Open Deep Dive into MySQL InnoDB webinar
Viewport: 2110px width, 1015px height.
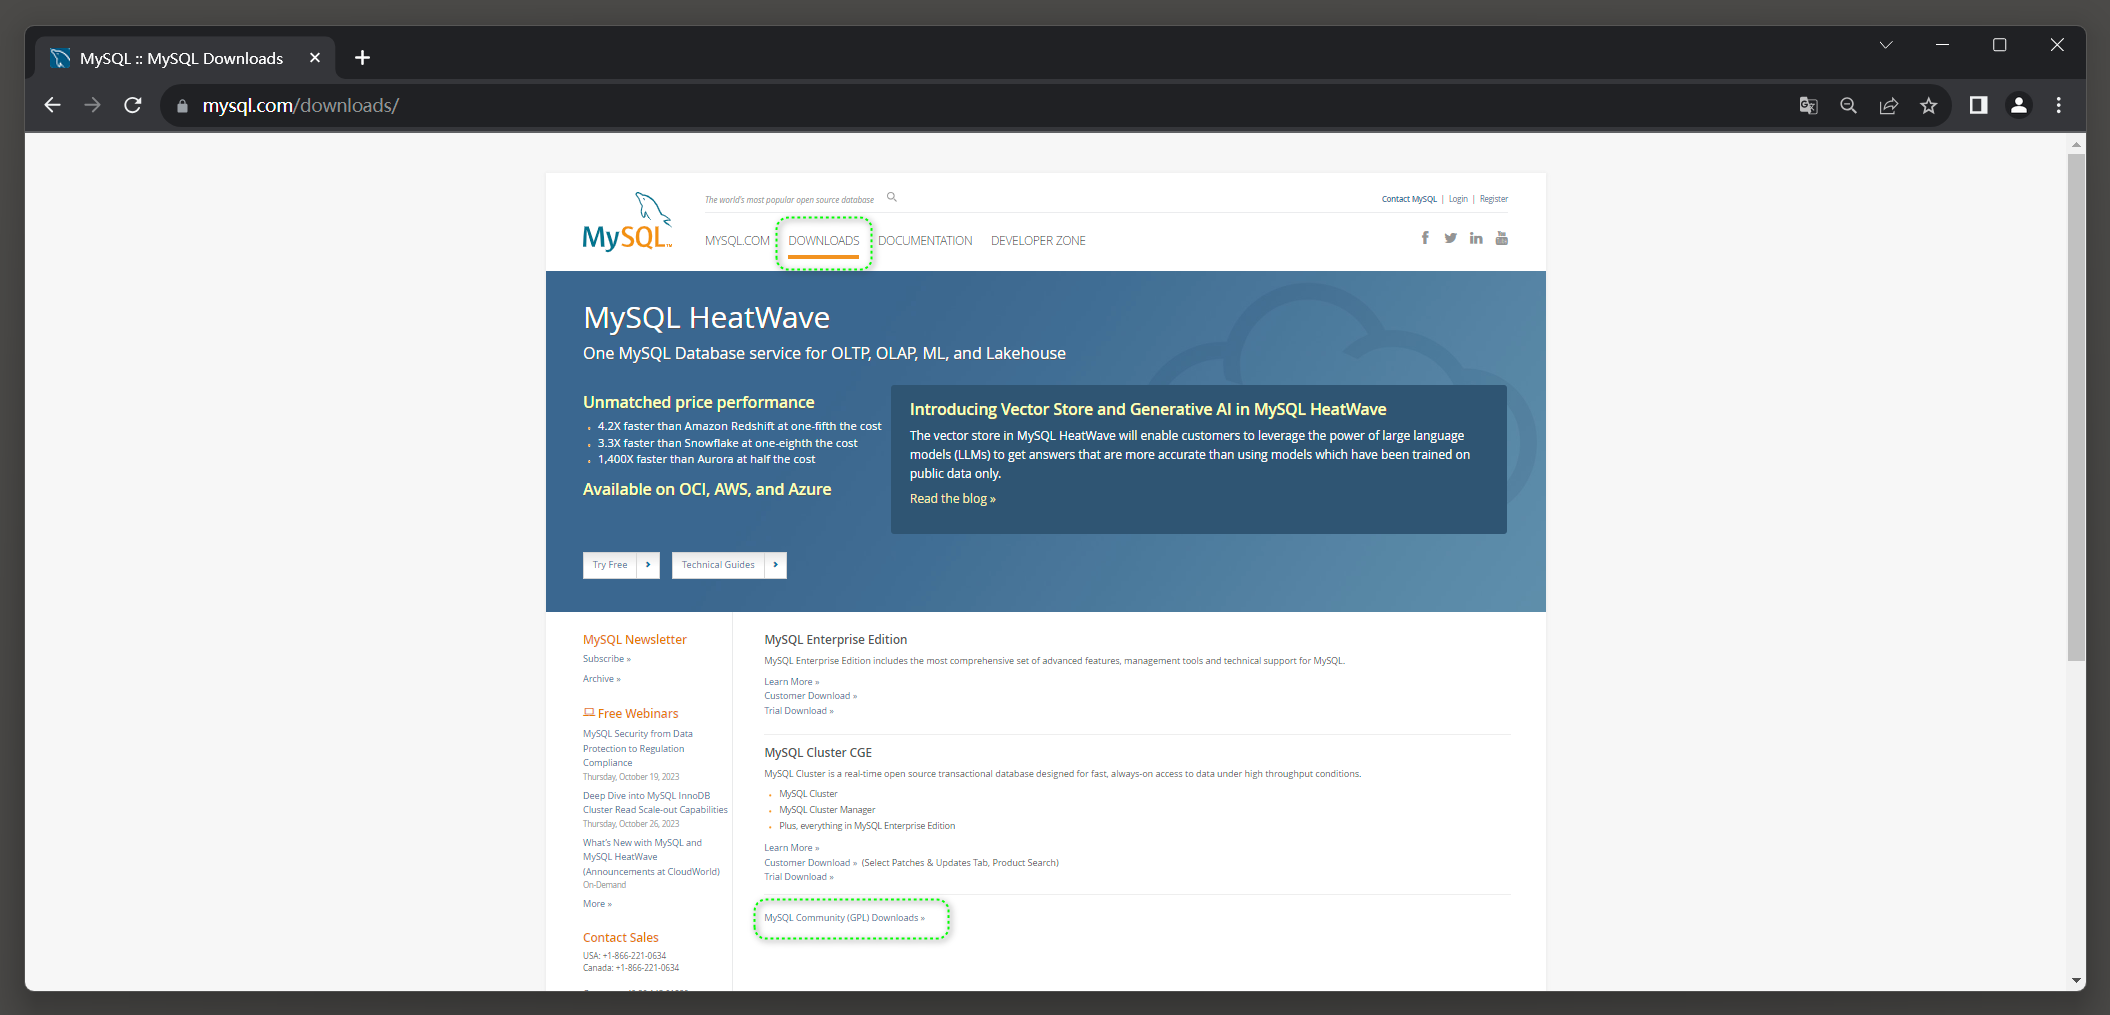tap(655, 803)
